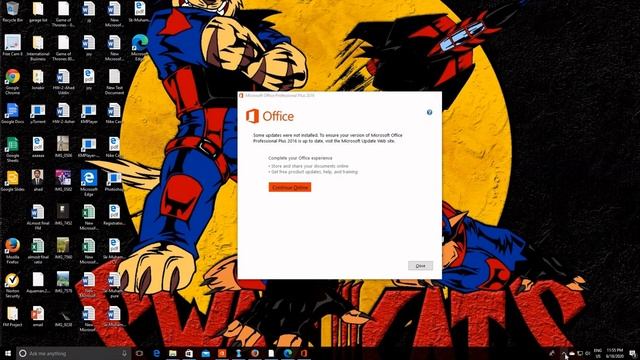Open the Google Slides desktop shortcut
The width and height of the screenshot is (640, 360).
point(13,181)
